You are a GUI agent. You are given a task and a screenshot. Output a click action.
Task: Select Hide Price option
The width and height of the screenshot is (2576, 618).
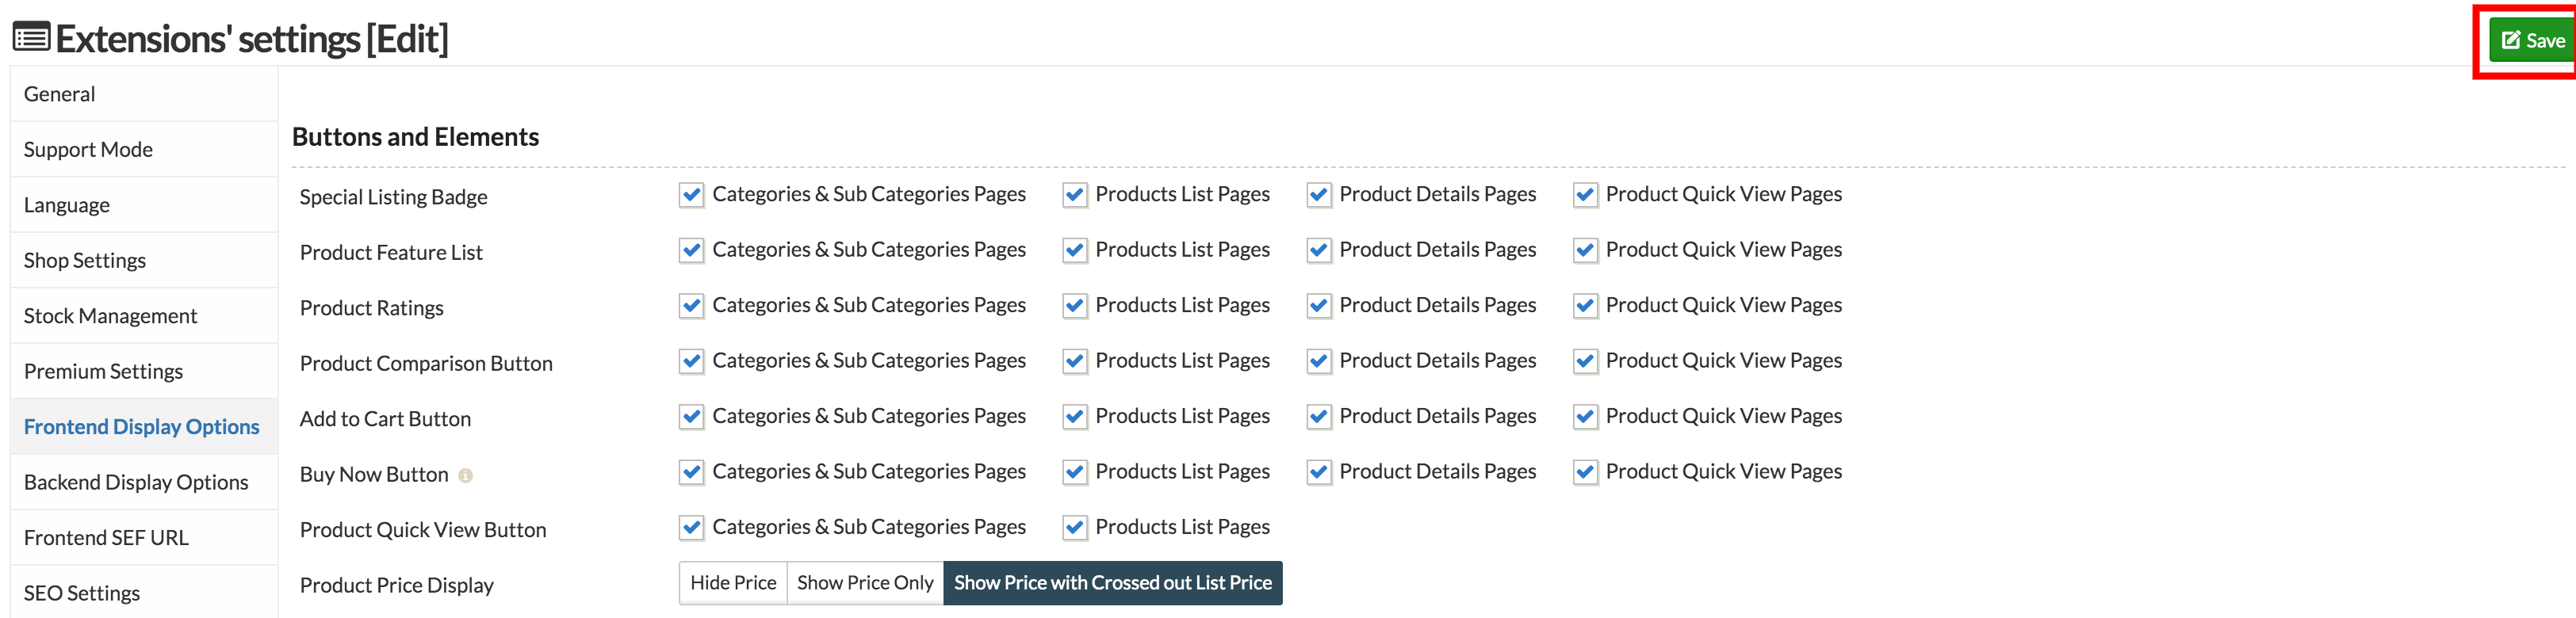732,583
